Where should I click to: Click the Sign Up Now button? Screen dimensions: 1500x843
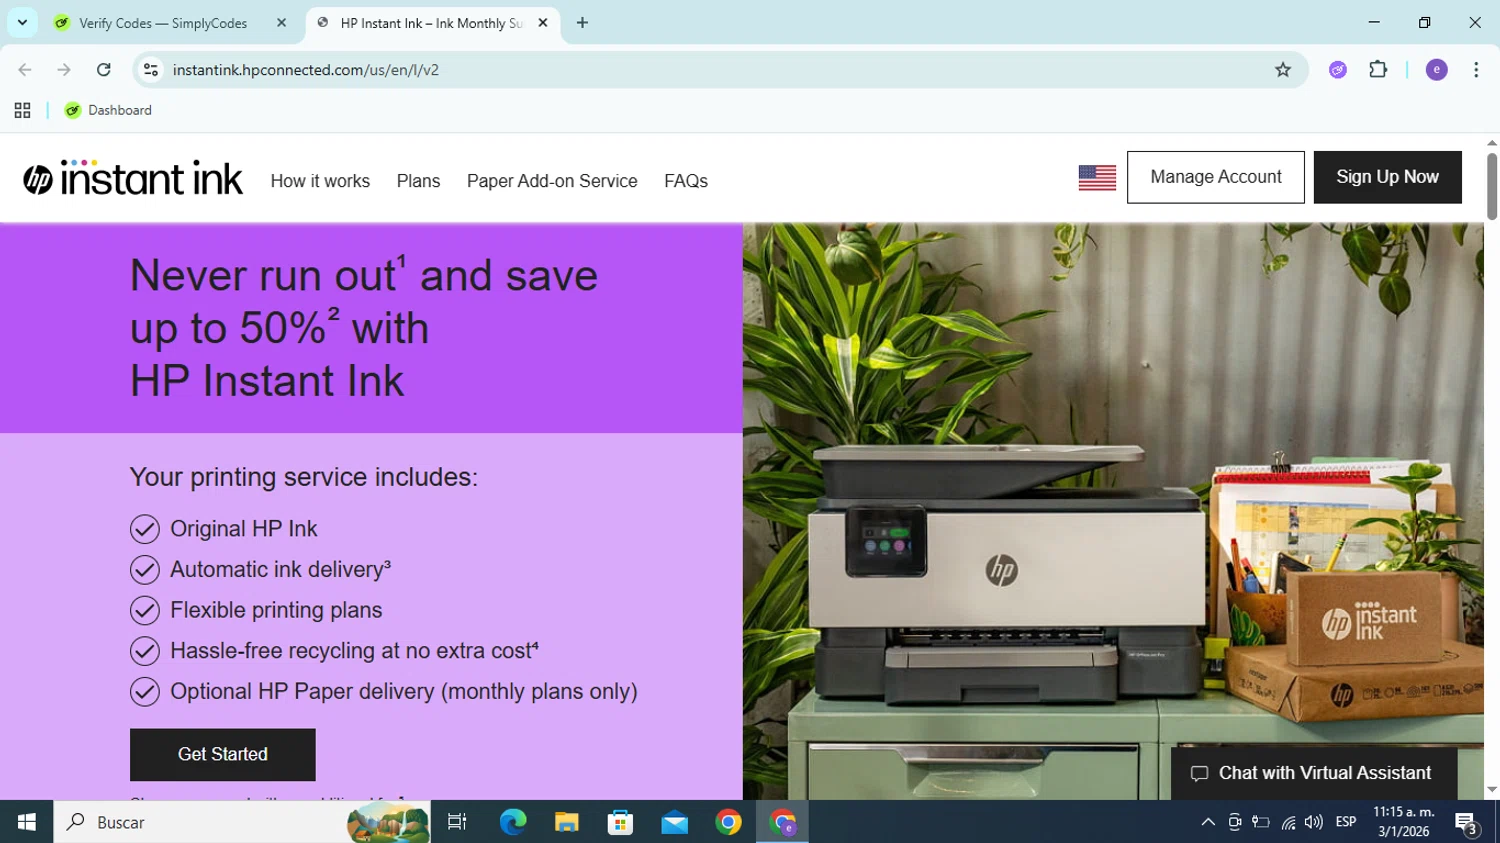pyautogui.click(x=1388, y=177)
